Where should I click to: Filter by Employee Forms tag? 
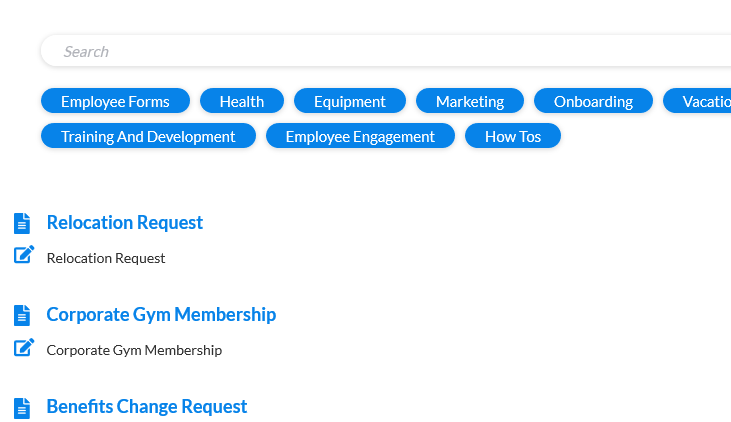115,101
